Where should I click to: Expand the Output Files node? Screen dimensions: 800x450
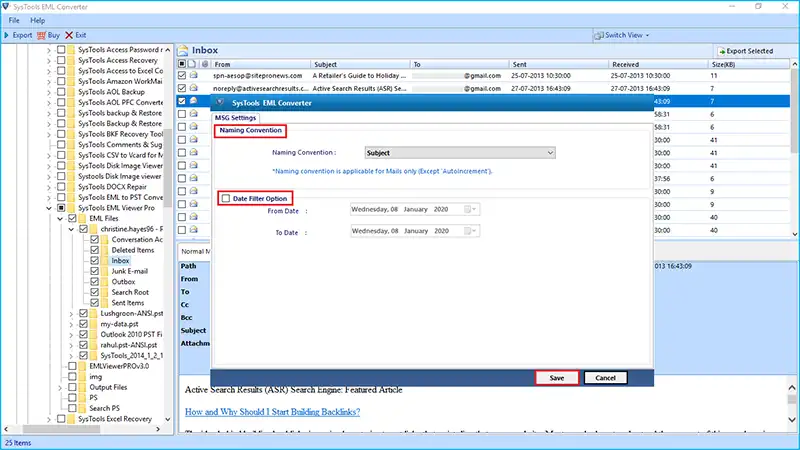(x=60, y=388)
